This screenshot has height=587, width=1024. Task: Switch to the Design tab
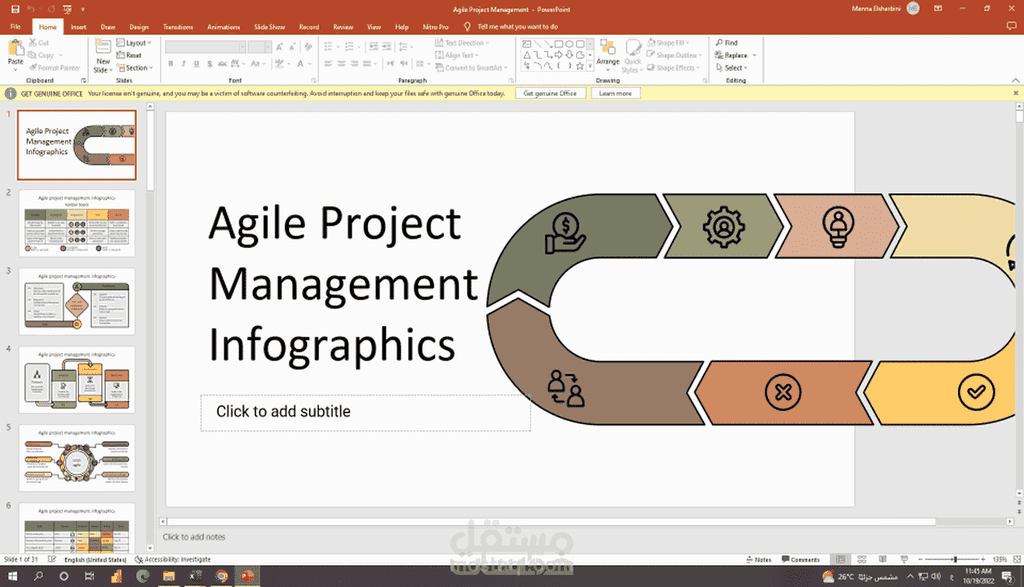(139, 27)
